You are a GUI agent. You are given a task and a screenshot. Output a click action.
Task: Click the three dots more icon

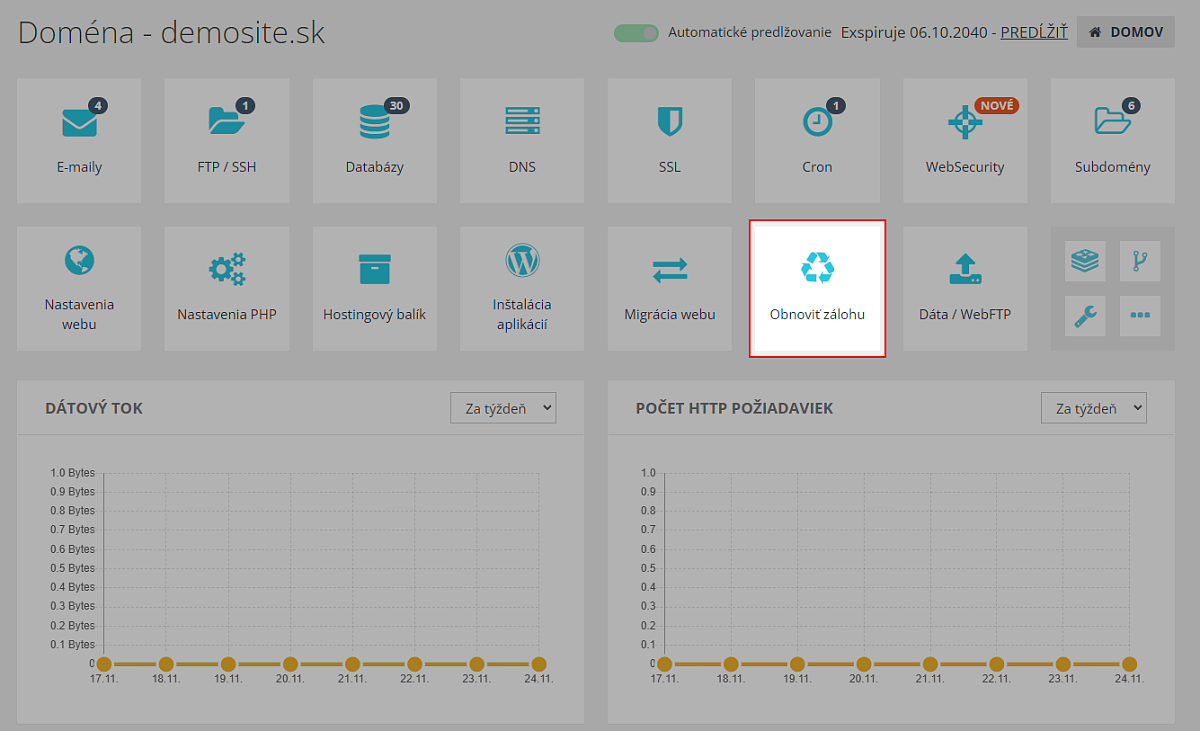click(1140, 316)
